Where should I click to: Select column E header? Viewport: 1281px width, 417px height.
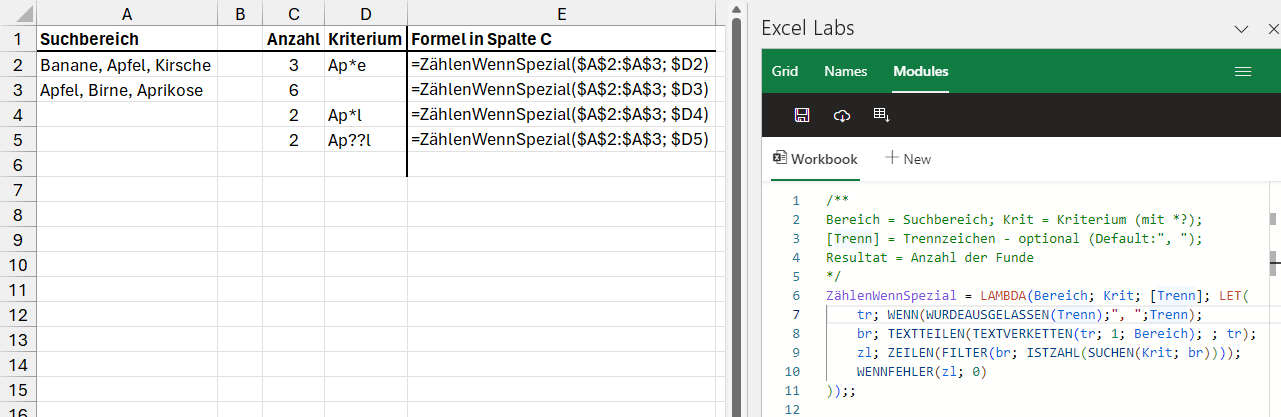562,14
